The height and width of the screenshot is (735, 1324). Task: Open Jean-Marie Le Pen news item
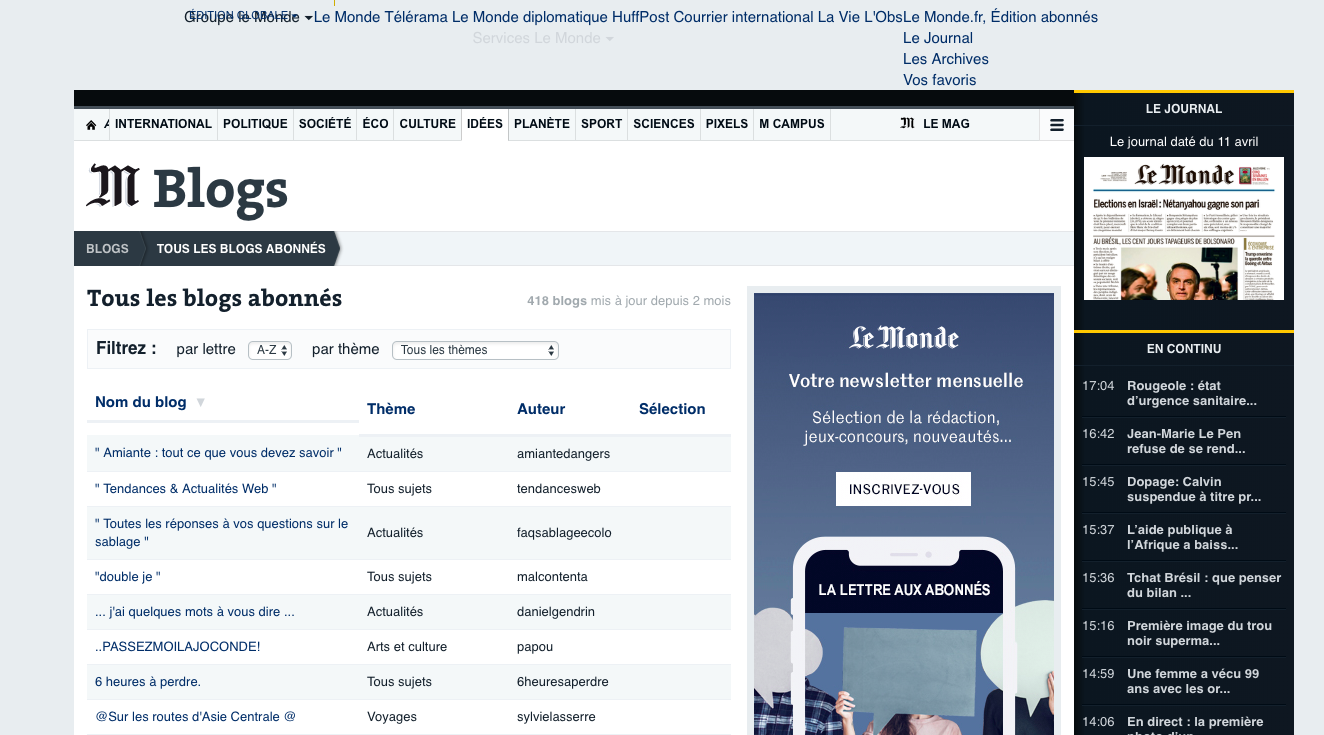pos(1184,441)
